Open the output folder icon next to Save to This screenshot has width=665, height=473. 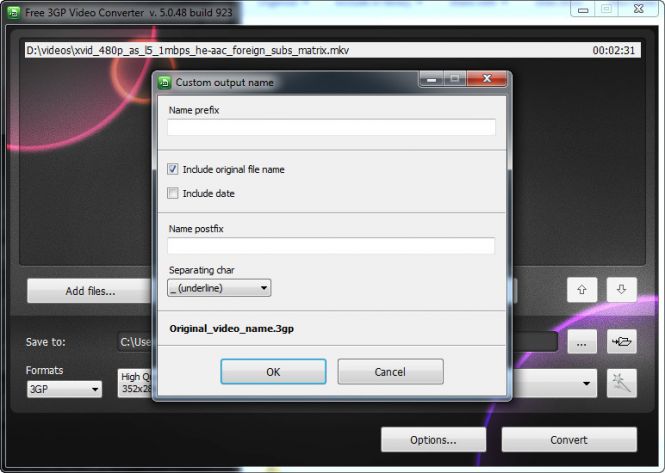(621, 342)
